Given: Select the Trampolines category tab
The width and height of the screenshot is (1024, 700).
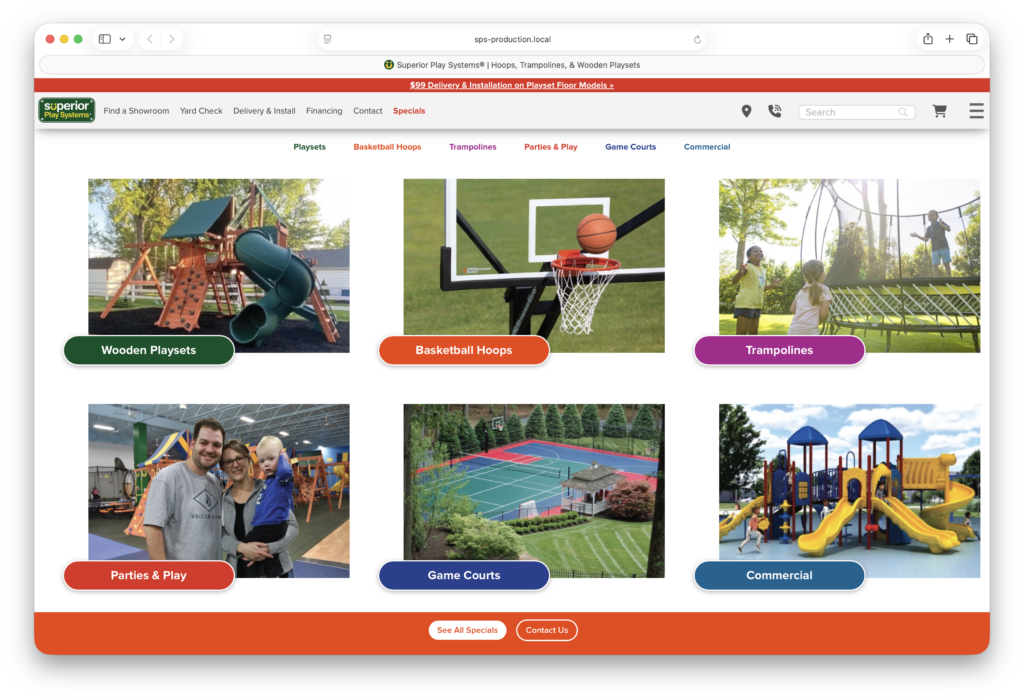Looking at the screenshot, I should pos(472,146).
